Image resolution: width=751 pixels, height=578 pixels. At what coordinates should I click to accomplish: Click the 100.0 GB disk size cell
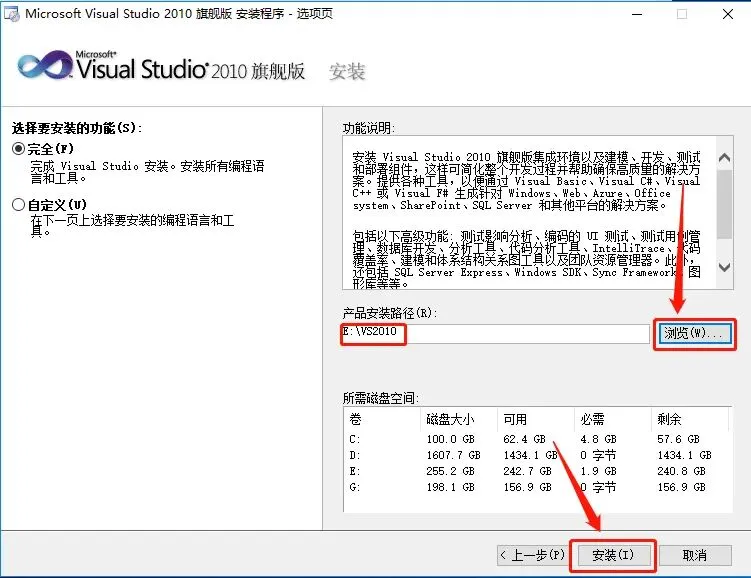coord(450,439)
